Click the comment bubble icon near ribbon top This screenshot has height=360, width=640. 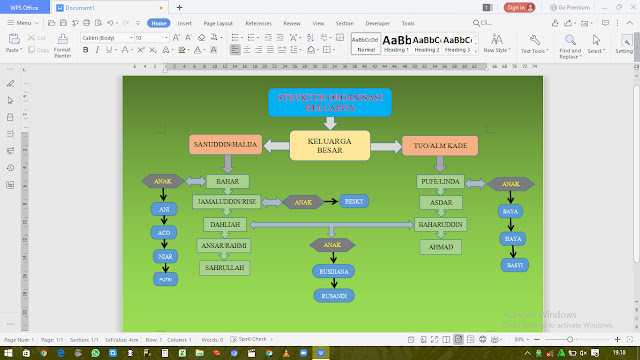(x=605, y=23)
